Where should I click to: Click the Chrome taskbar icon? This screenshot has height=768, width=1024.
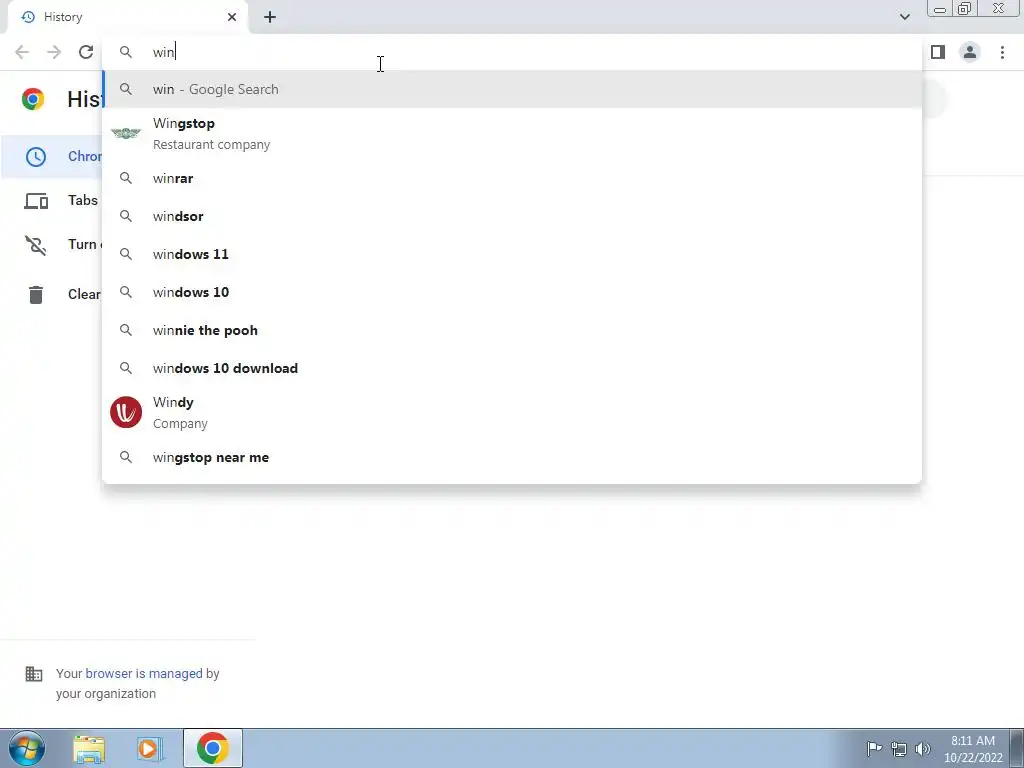tap(212, 748)
